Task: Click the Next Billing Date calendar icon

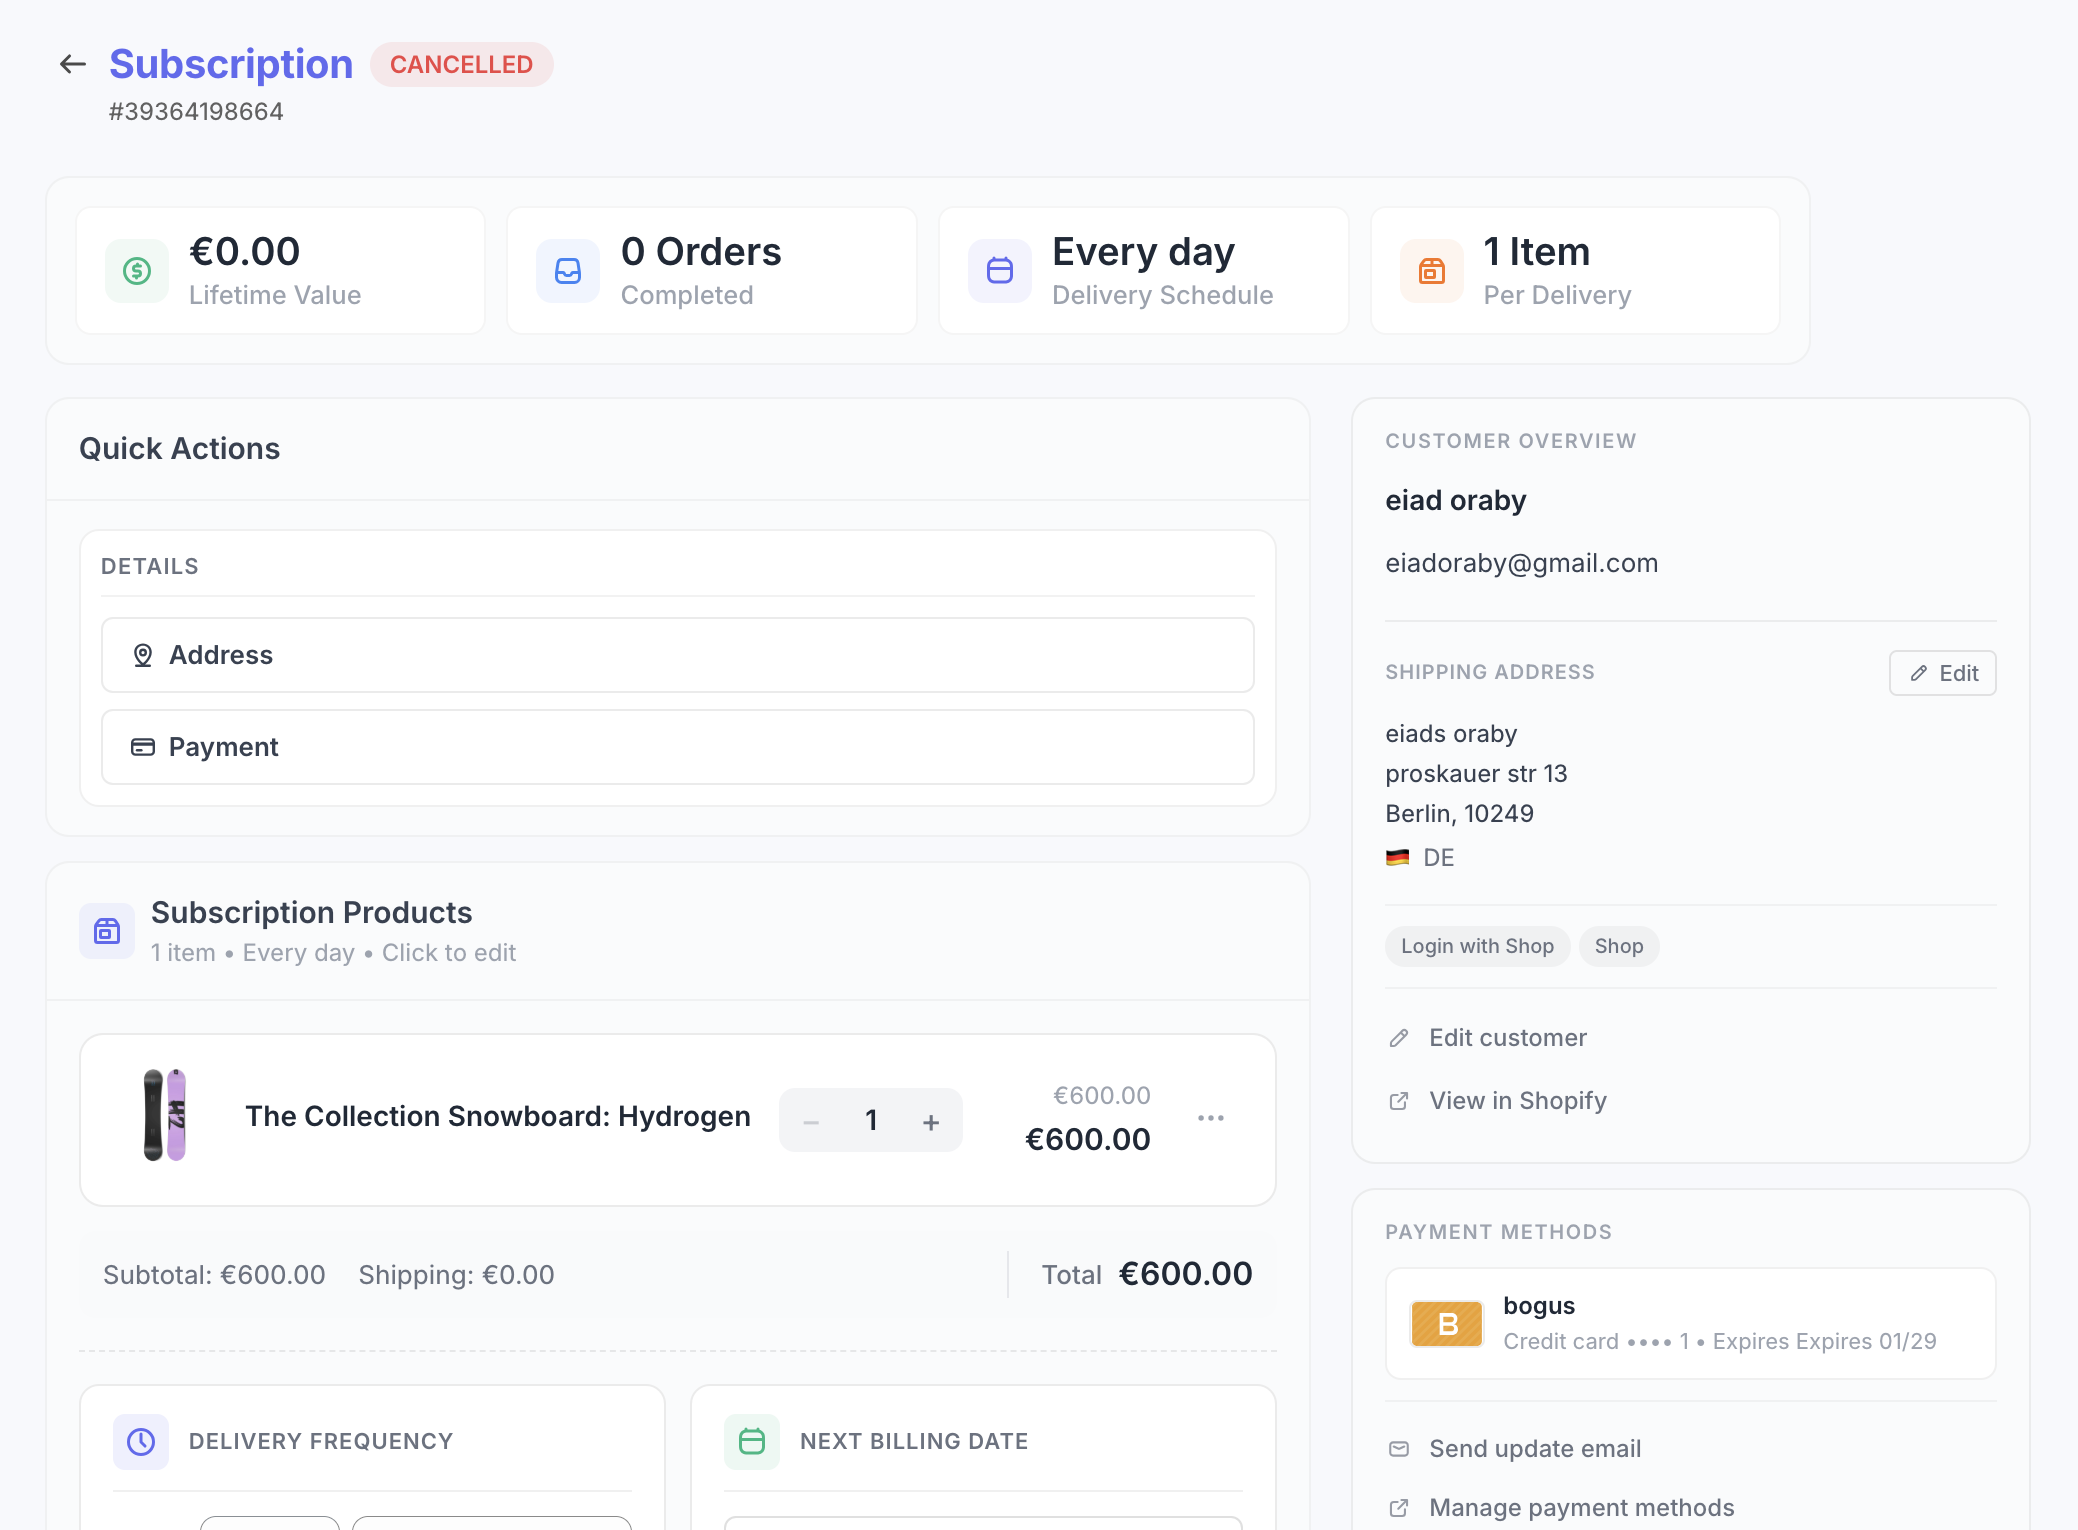Action: pyautogui.click(x=752, y=1442)
